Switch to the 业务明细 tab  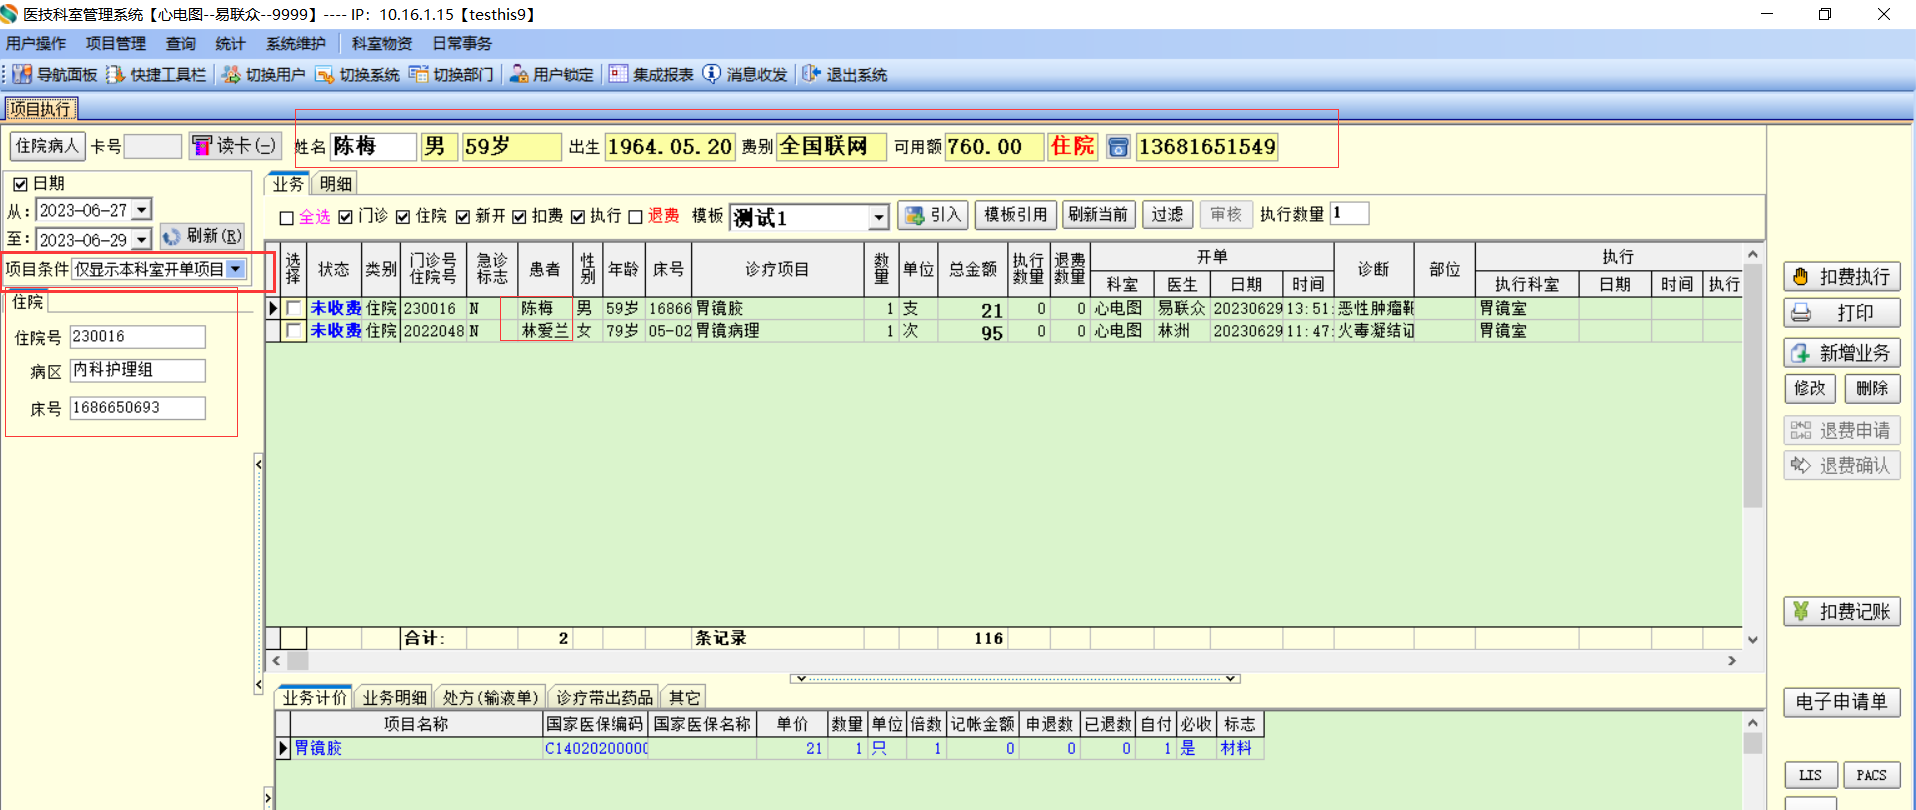[395, 698]
